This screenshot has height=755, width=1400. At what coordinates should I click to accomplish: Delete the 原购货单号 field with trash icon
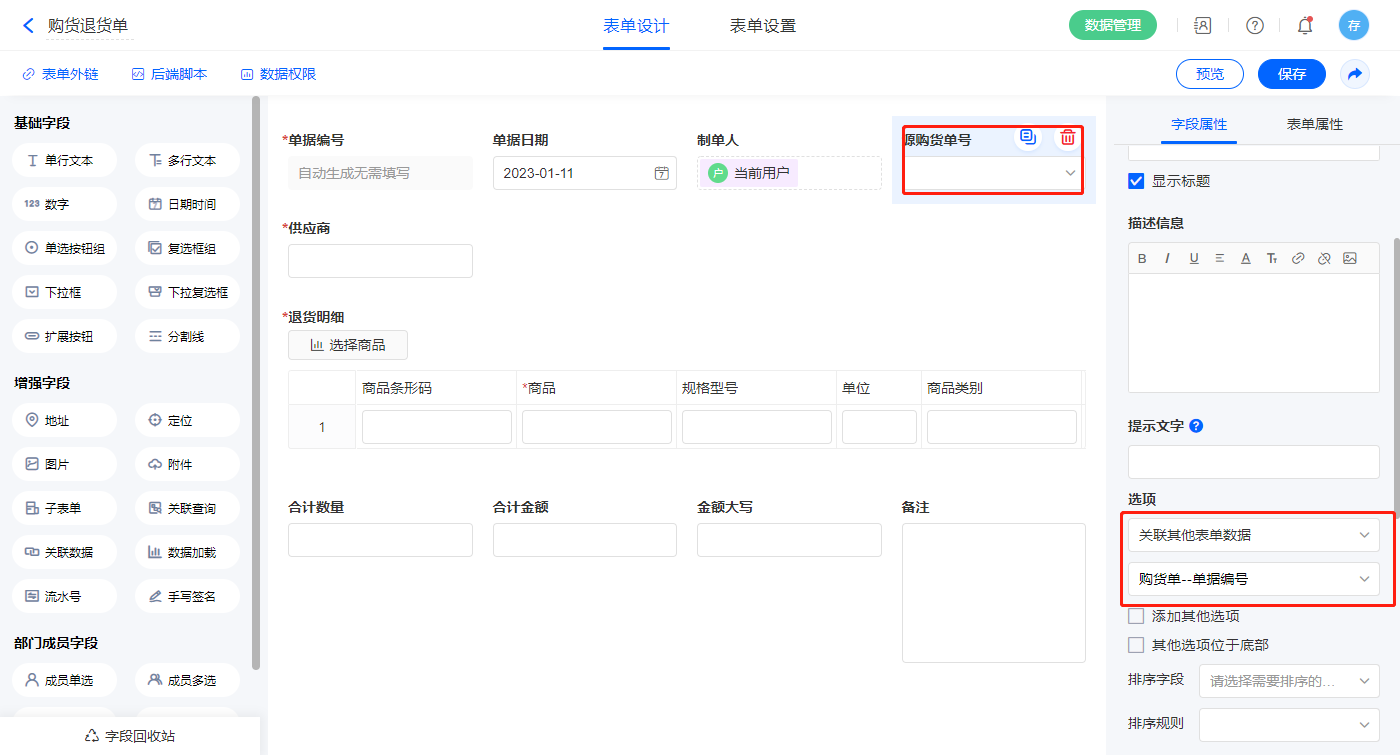tap(1068, 138)
